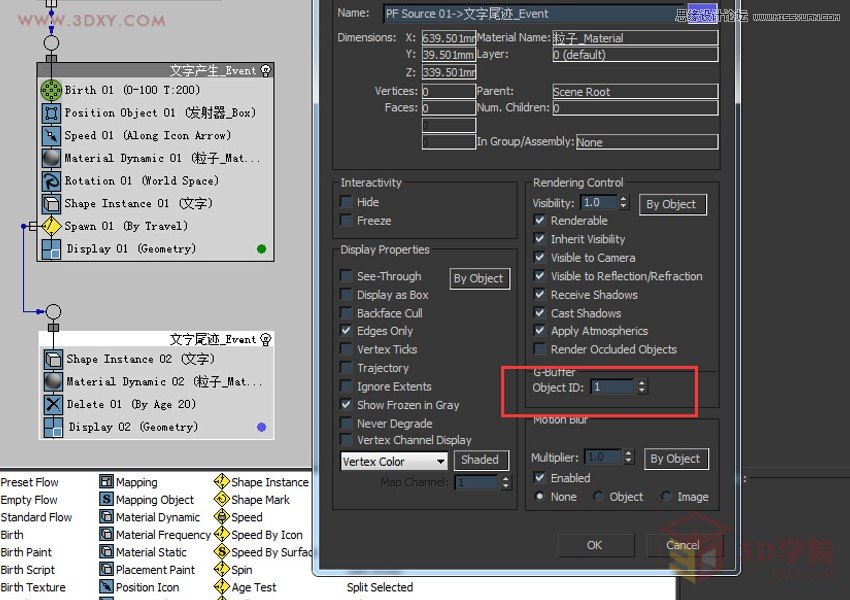The height and width of the screenshot is (600, 850).
Task: Pick the Shape Instance icon in depot
Action: (221, 481)
